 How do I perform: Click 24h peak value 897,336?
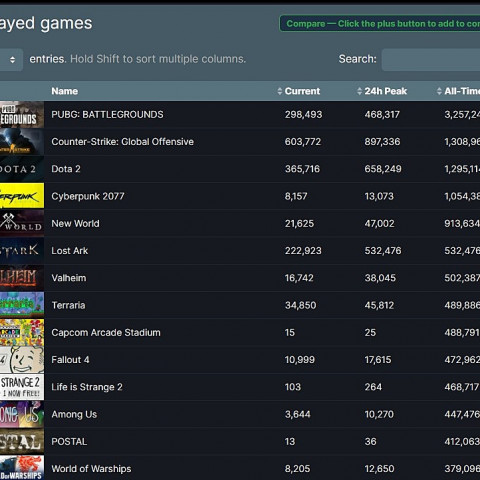[382, 142]
